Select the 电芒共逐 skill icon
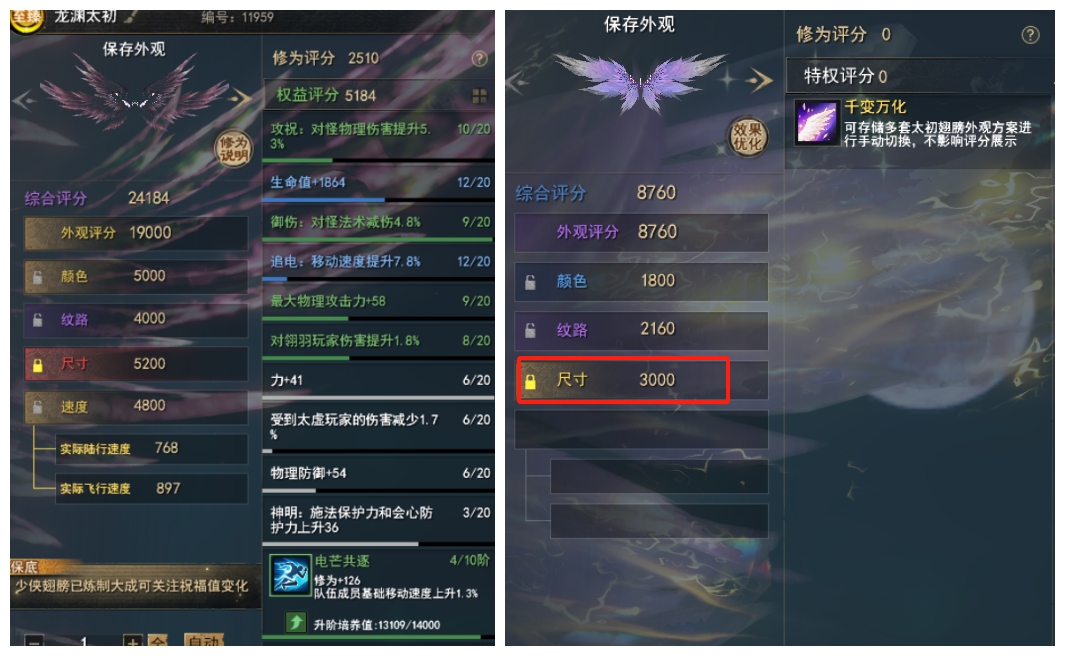Image resolution: width=1065 pixels, height=656 pixels. 290,575
